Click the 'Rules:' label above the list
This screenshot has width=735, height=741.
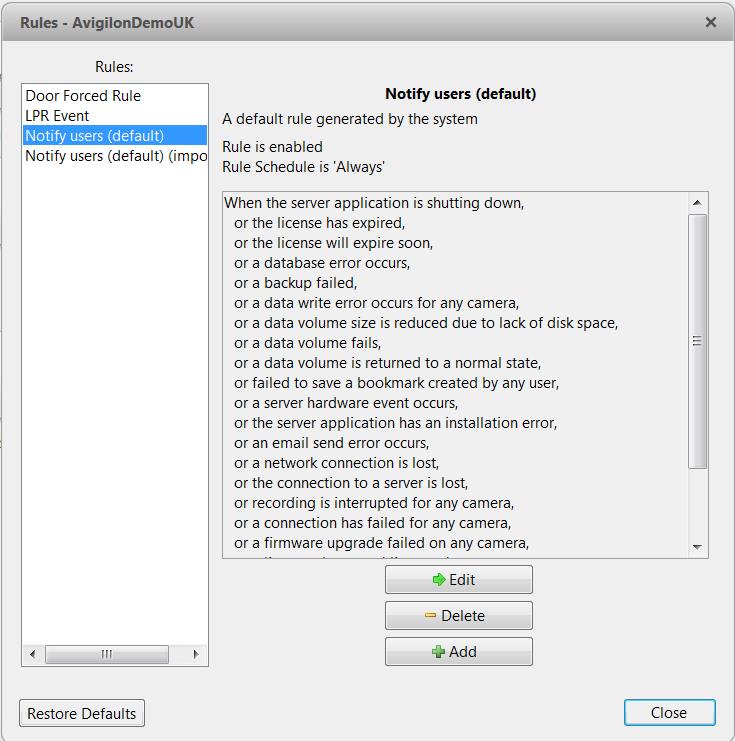pos(114,67)
